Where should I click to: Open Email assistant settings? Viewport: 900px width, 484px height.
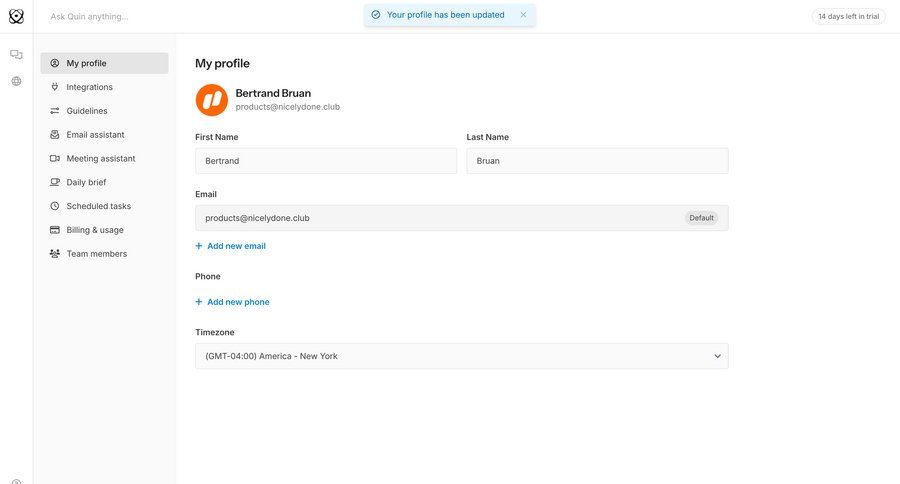[x=95, y=135]
